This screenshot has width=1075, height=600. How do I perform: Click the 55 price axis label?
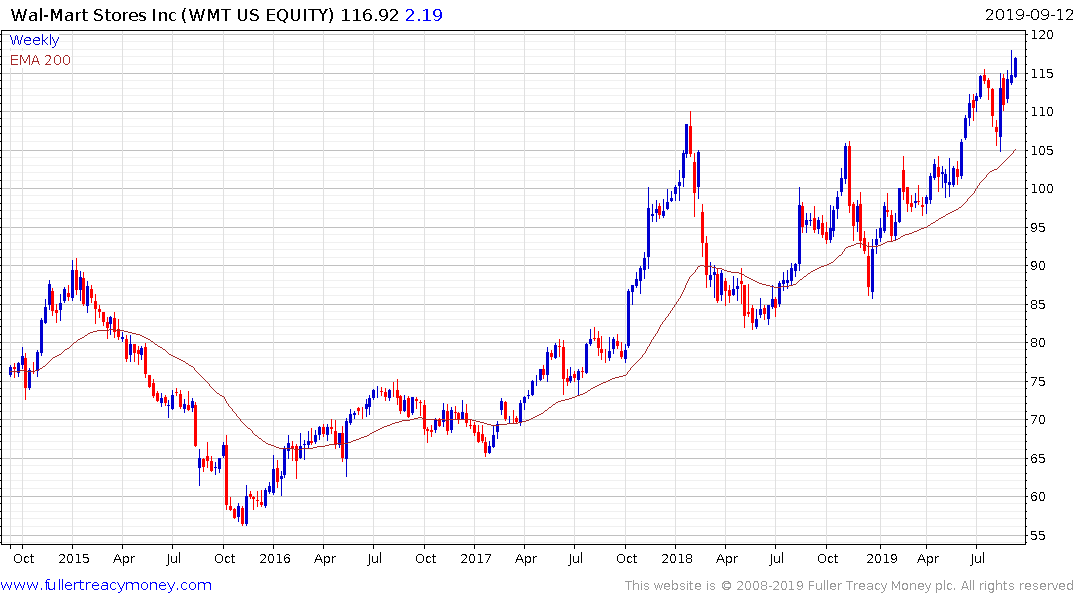click(x=1039, y=536)
